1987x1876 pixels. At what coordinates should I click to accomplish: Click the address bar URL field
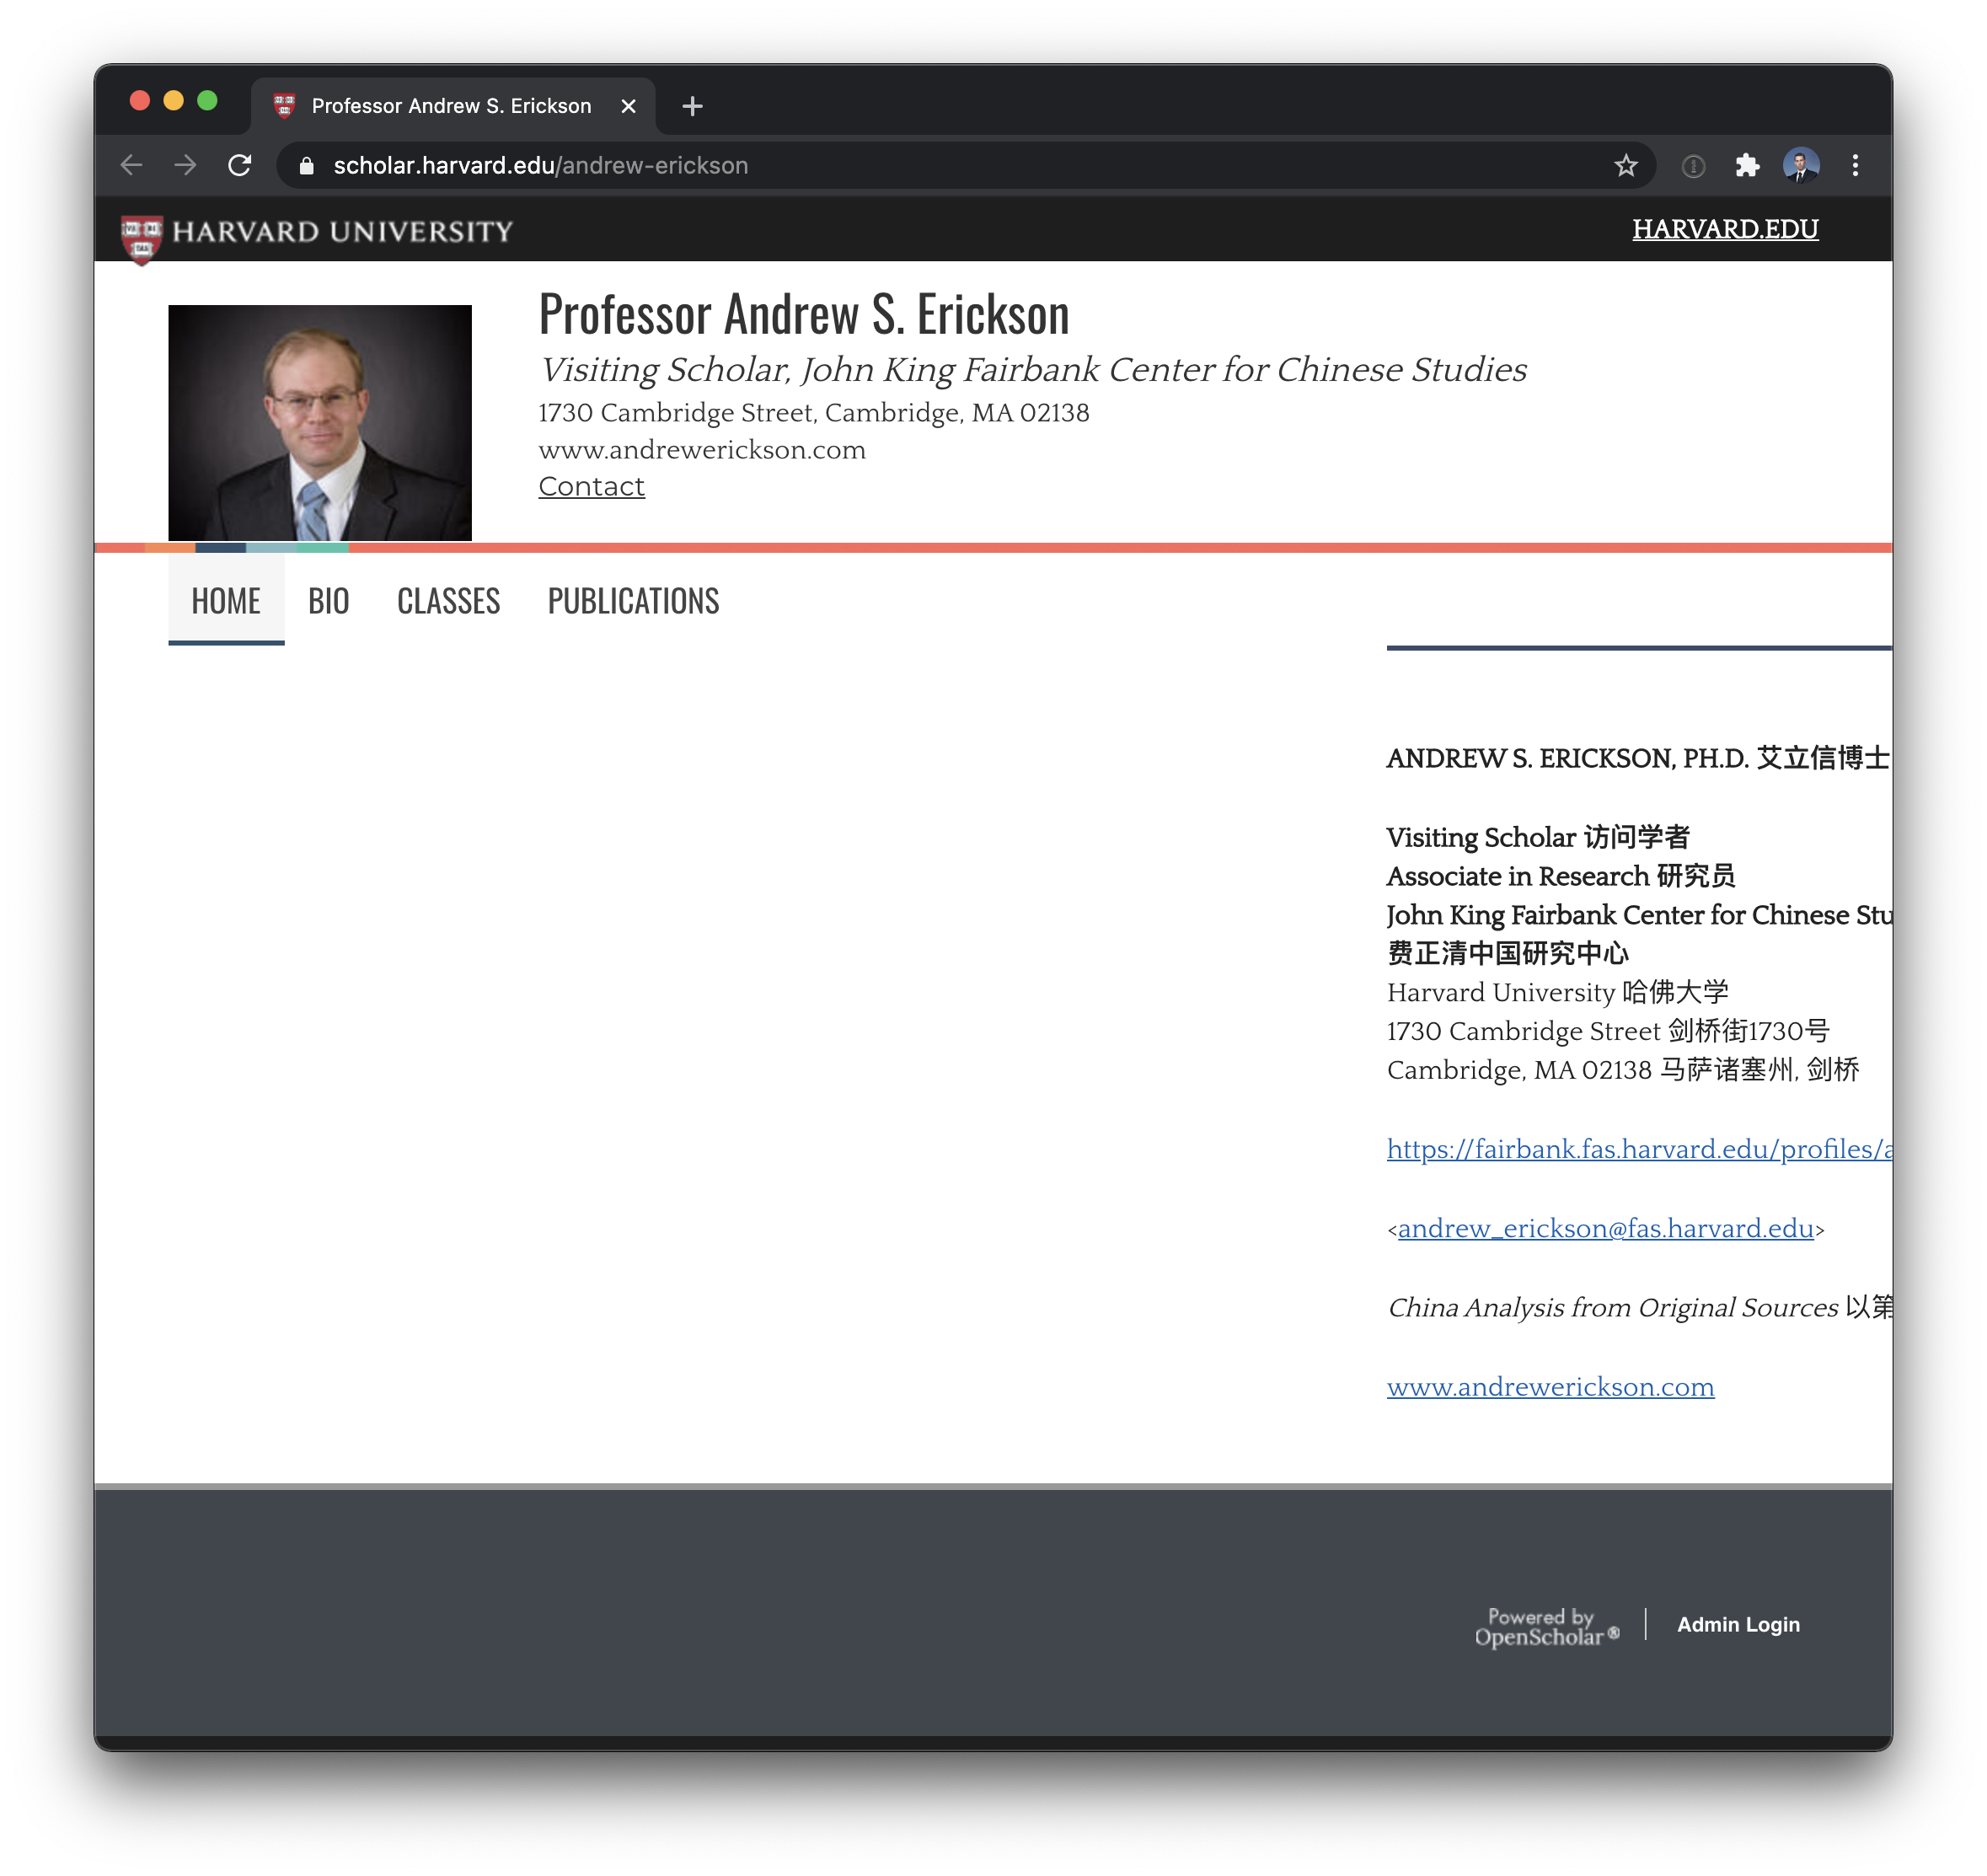[965, 165]
